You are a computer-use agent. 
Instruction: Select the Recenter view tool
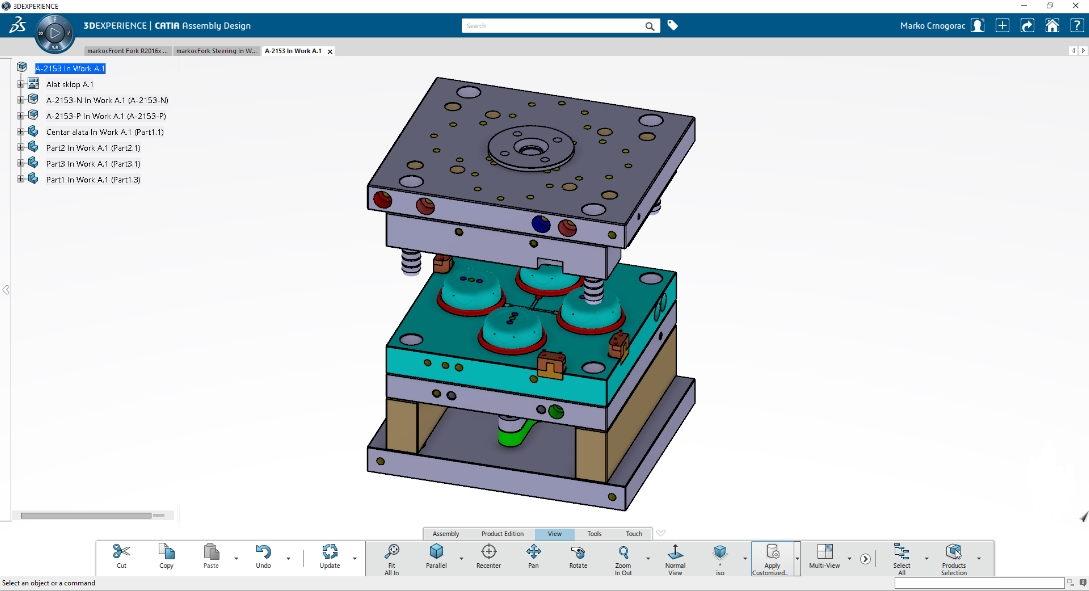(x=488, y=552)
